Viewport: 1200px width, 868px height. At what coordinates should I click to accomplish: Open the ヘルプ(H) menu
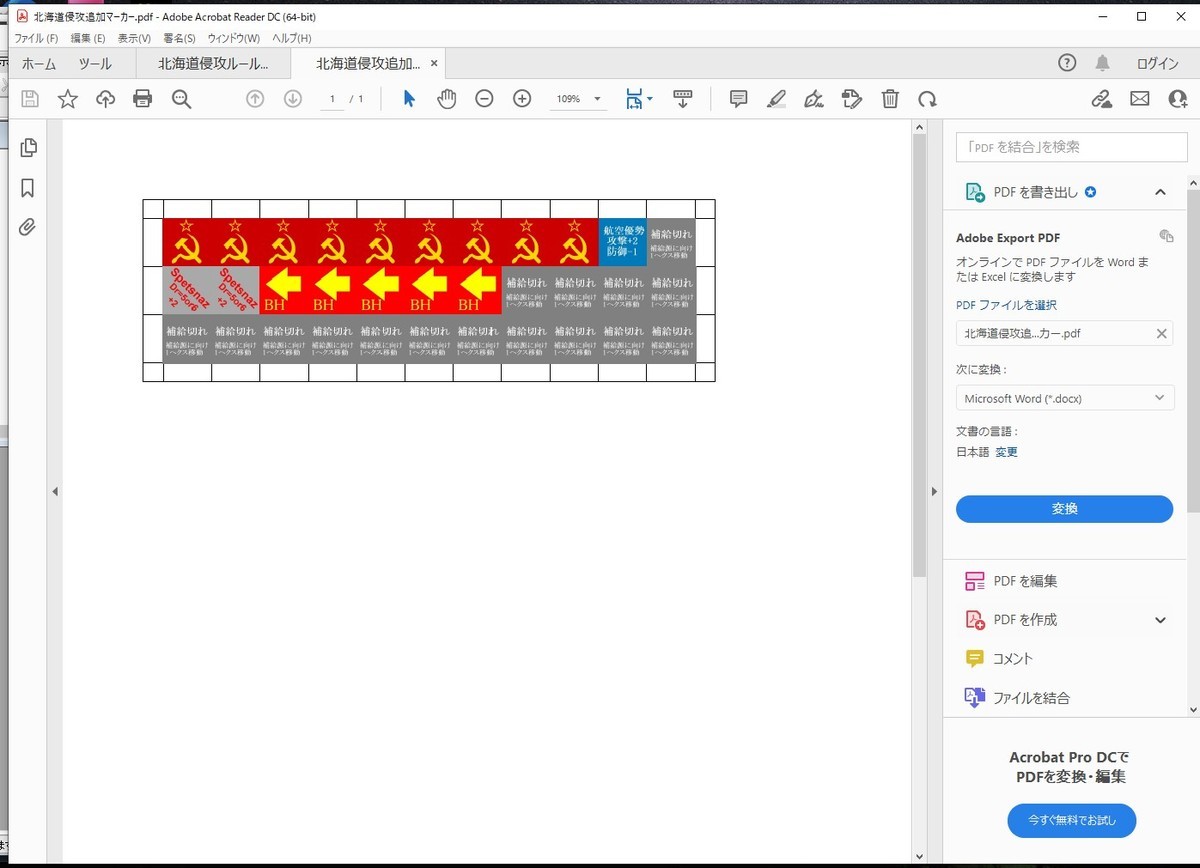coord(292,38)
